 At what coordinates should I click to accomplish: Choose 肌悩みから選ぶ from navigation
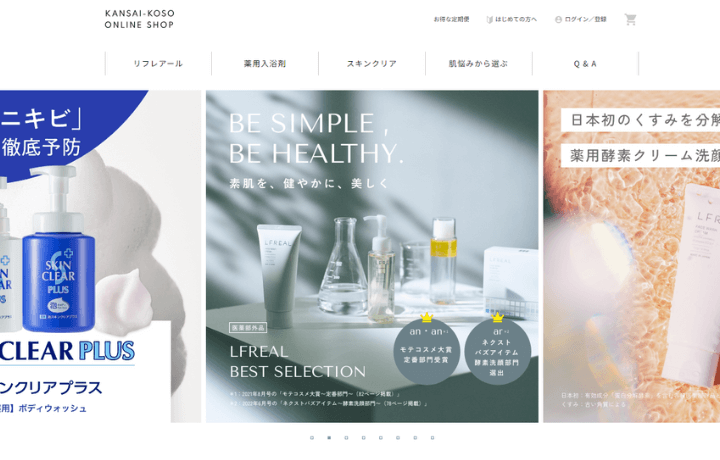click(478, 63)
